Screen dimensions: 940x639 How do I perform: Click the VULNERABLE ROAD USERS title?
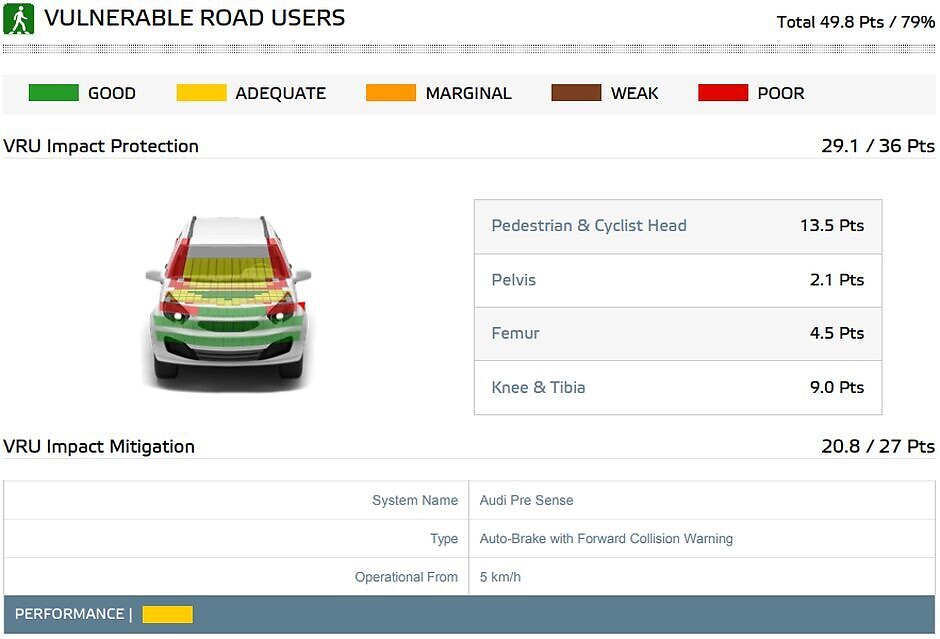(195, 18)
